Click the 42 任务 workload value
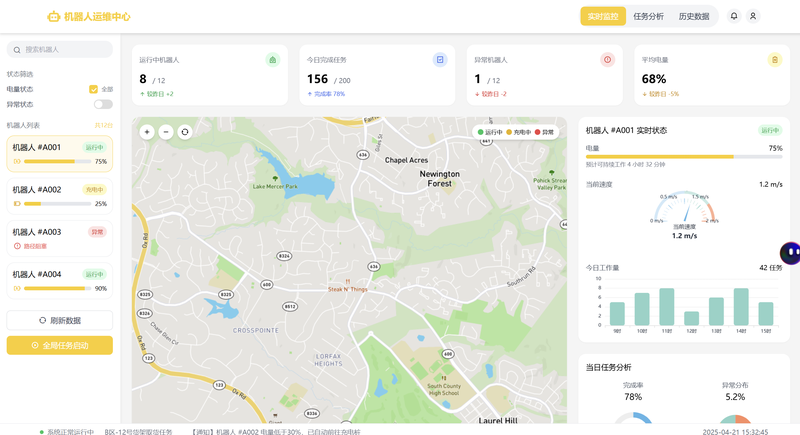This screenshot has height=435, width=800. pos(770,268)
